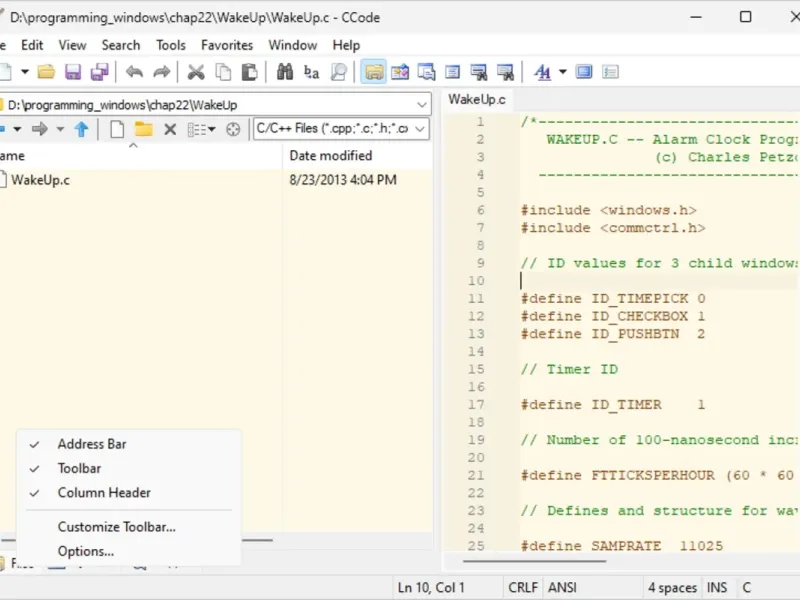Click the Open folder toolbar icon

pyautogui.click(x=46, y=72)
